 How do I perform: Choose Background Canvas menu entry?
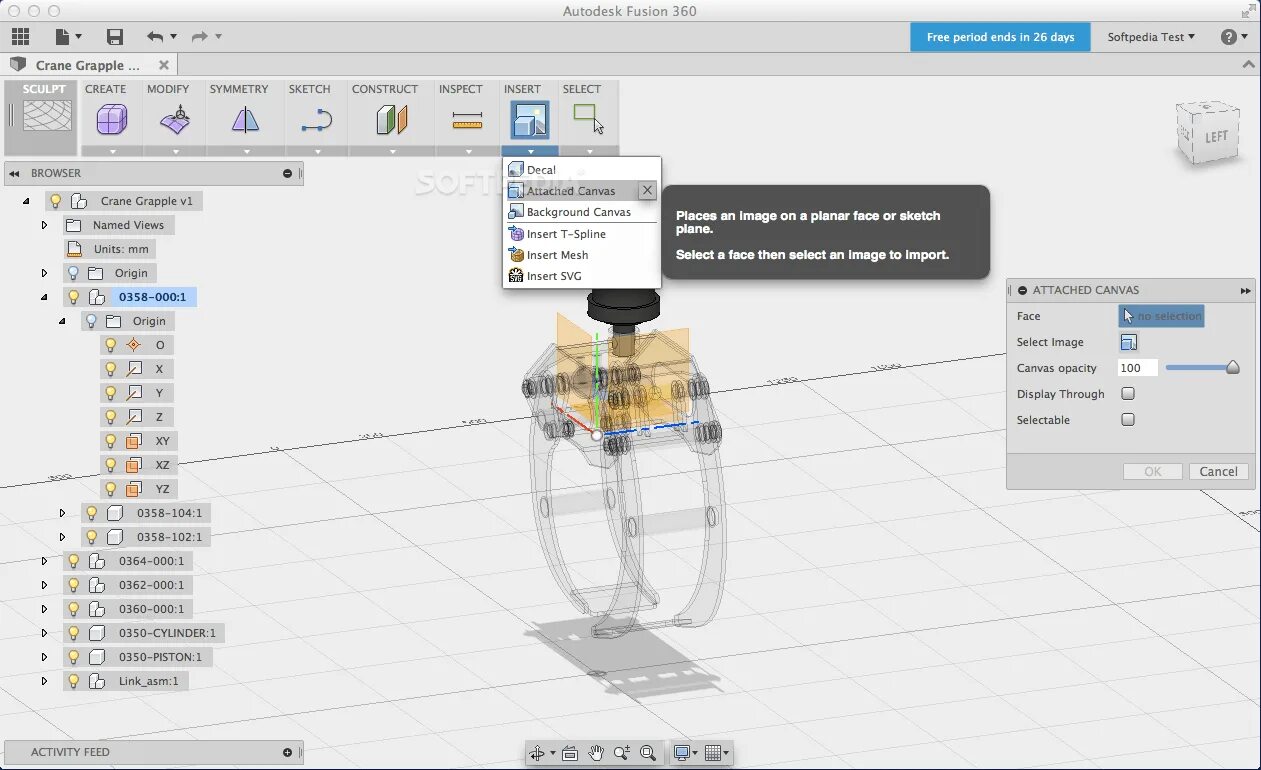click(581, 212)
